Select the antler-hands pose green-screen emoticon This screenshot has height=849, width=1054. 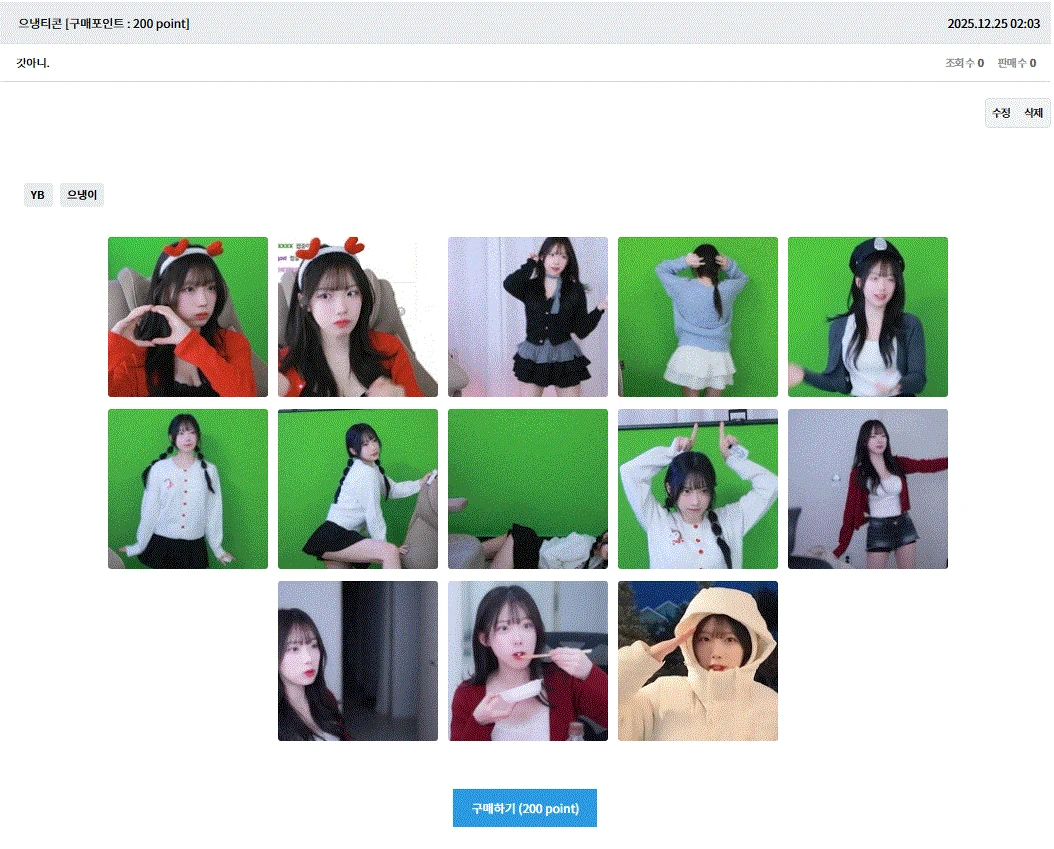click(697, 488)
